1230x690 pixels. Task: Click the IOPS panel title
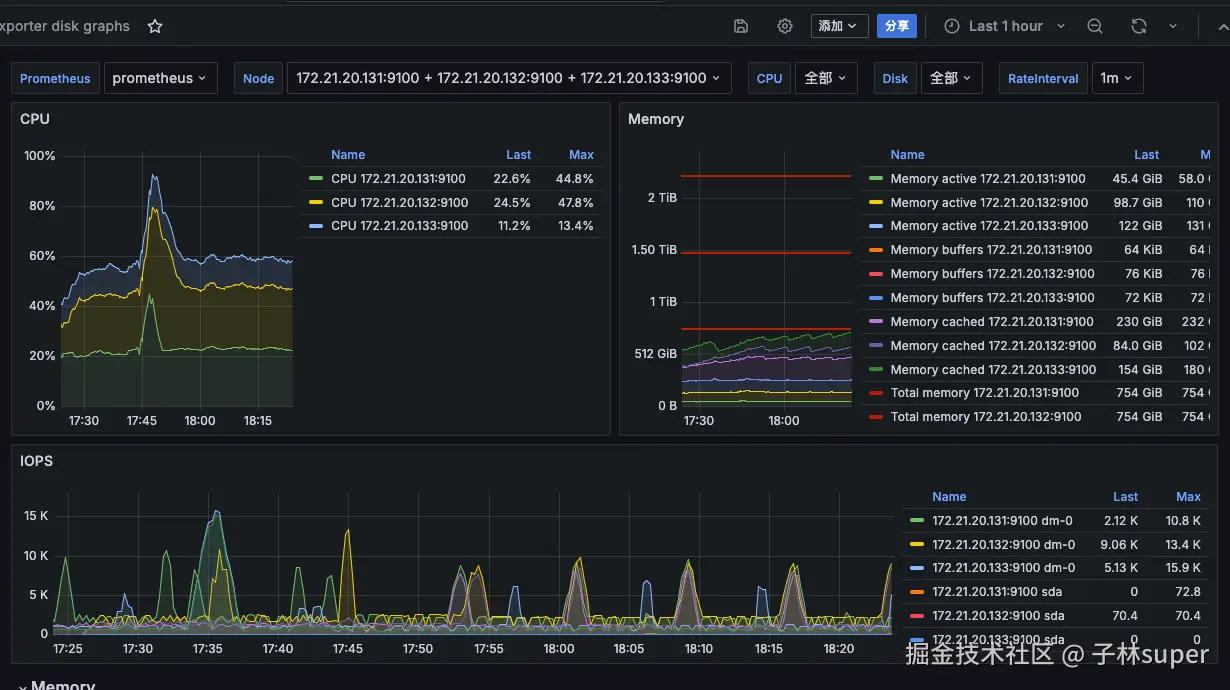(37, 461)
